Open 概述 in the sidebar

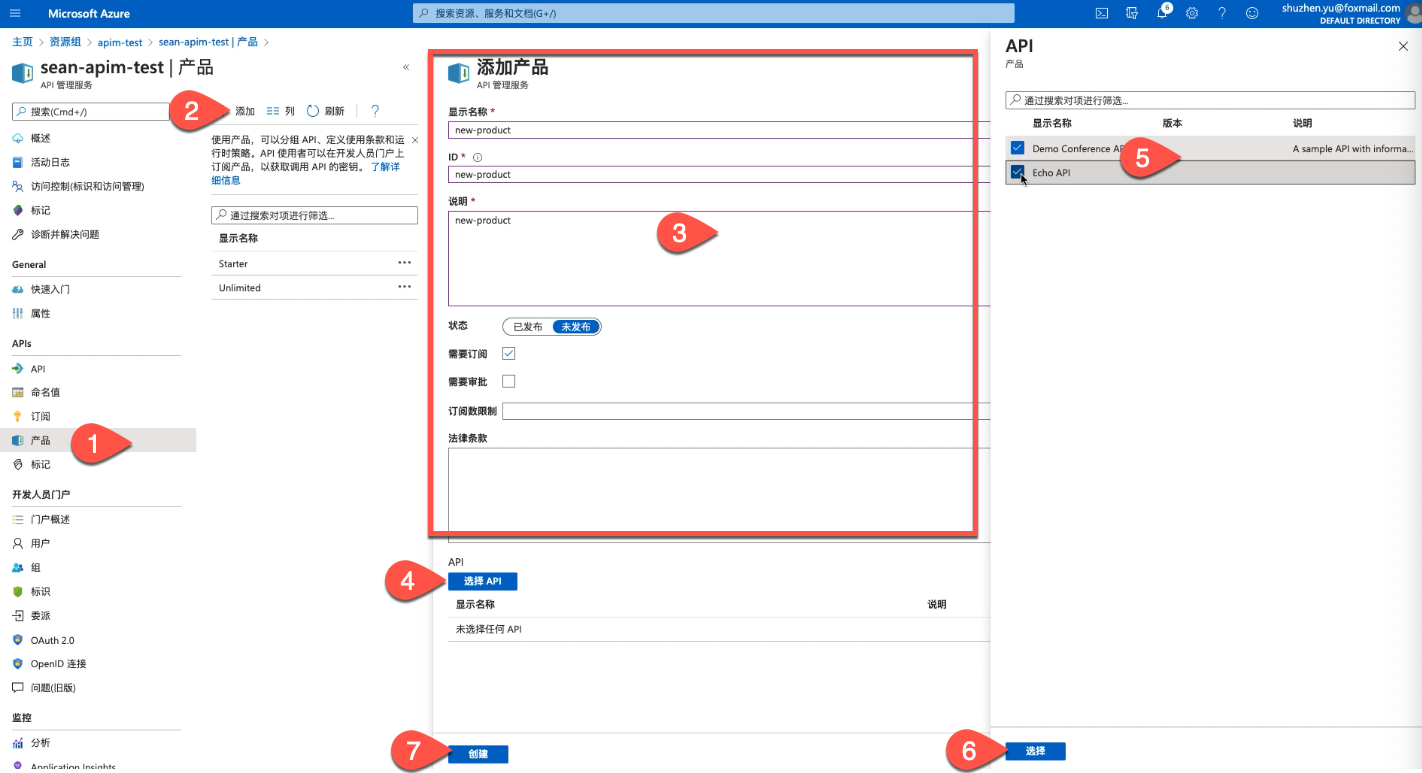point(40,138)
